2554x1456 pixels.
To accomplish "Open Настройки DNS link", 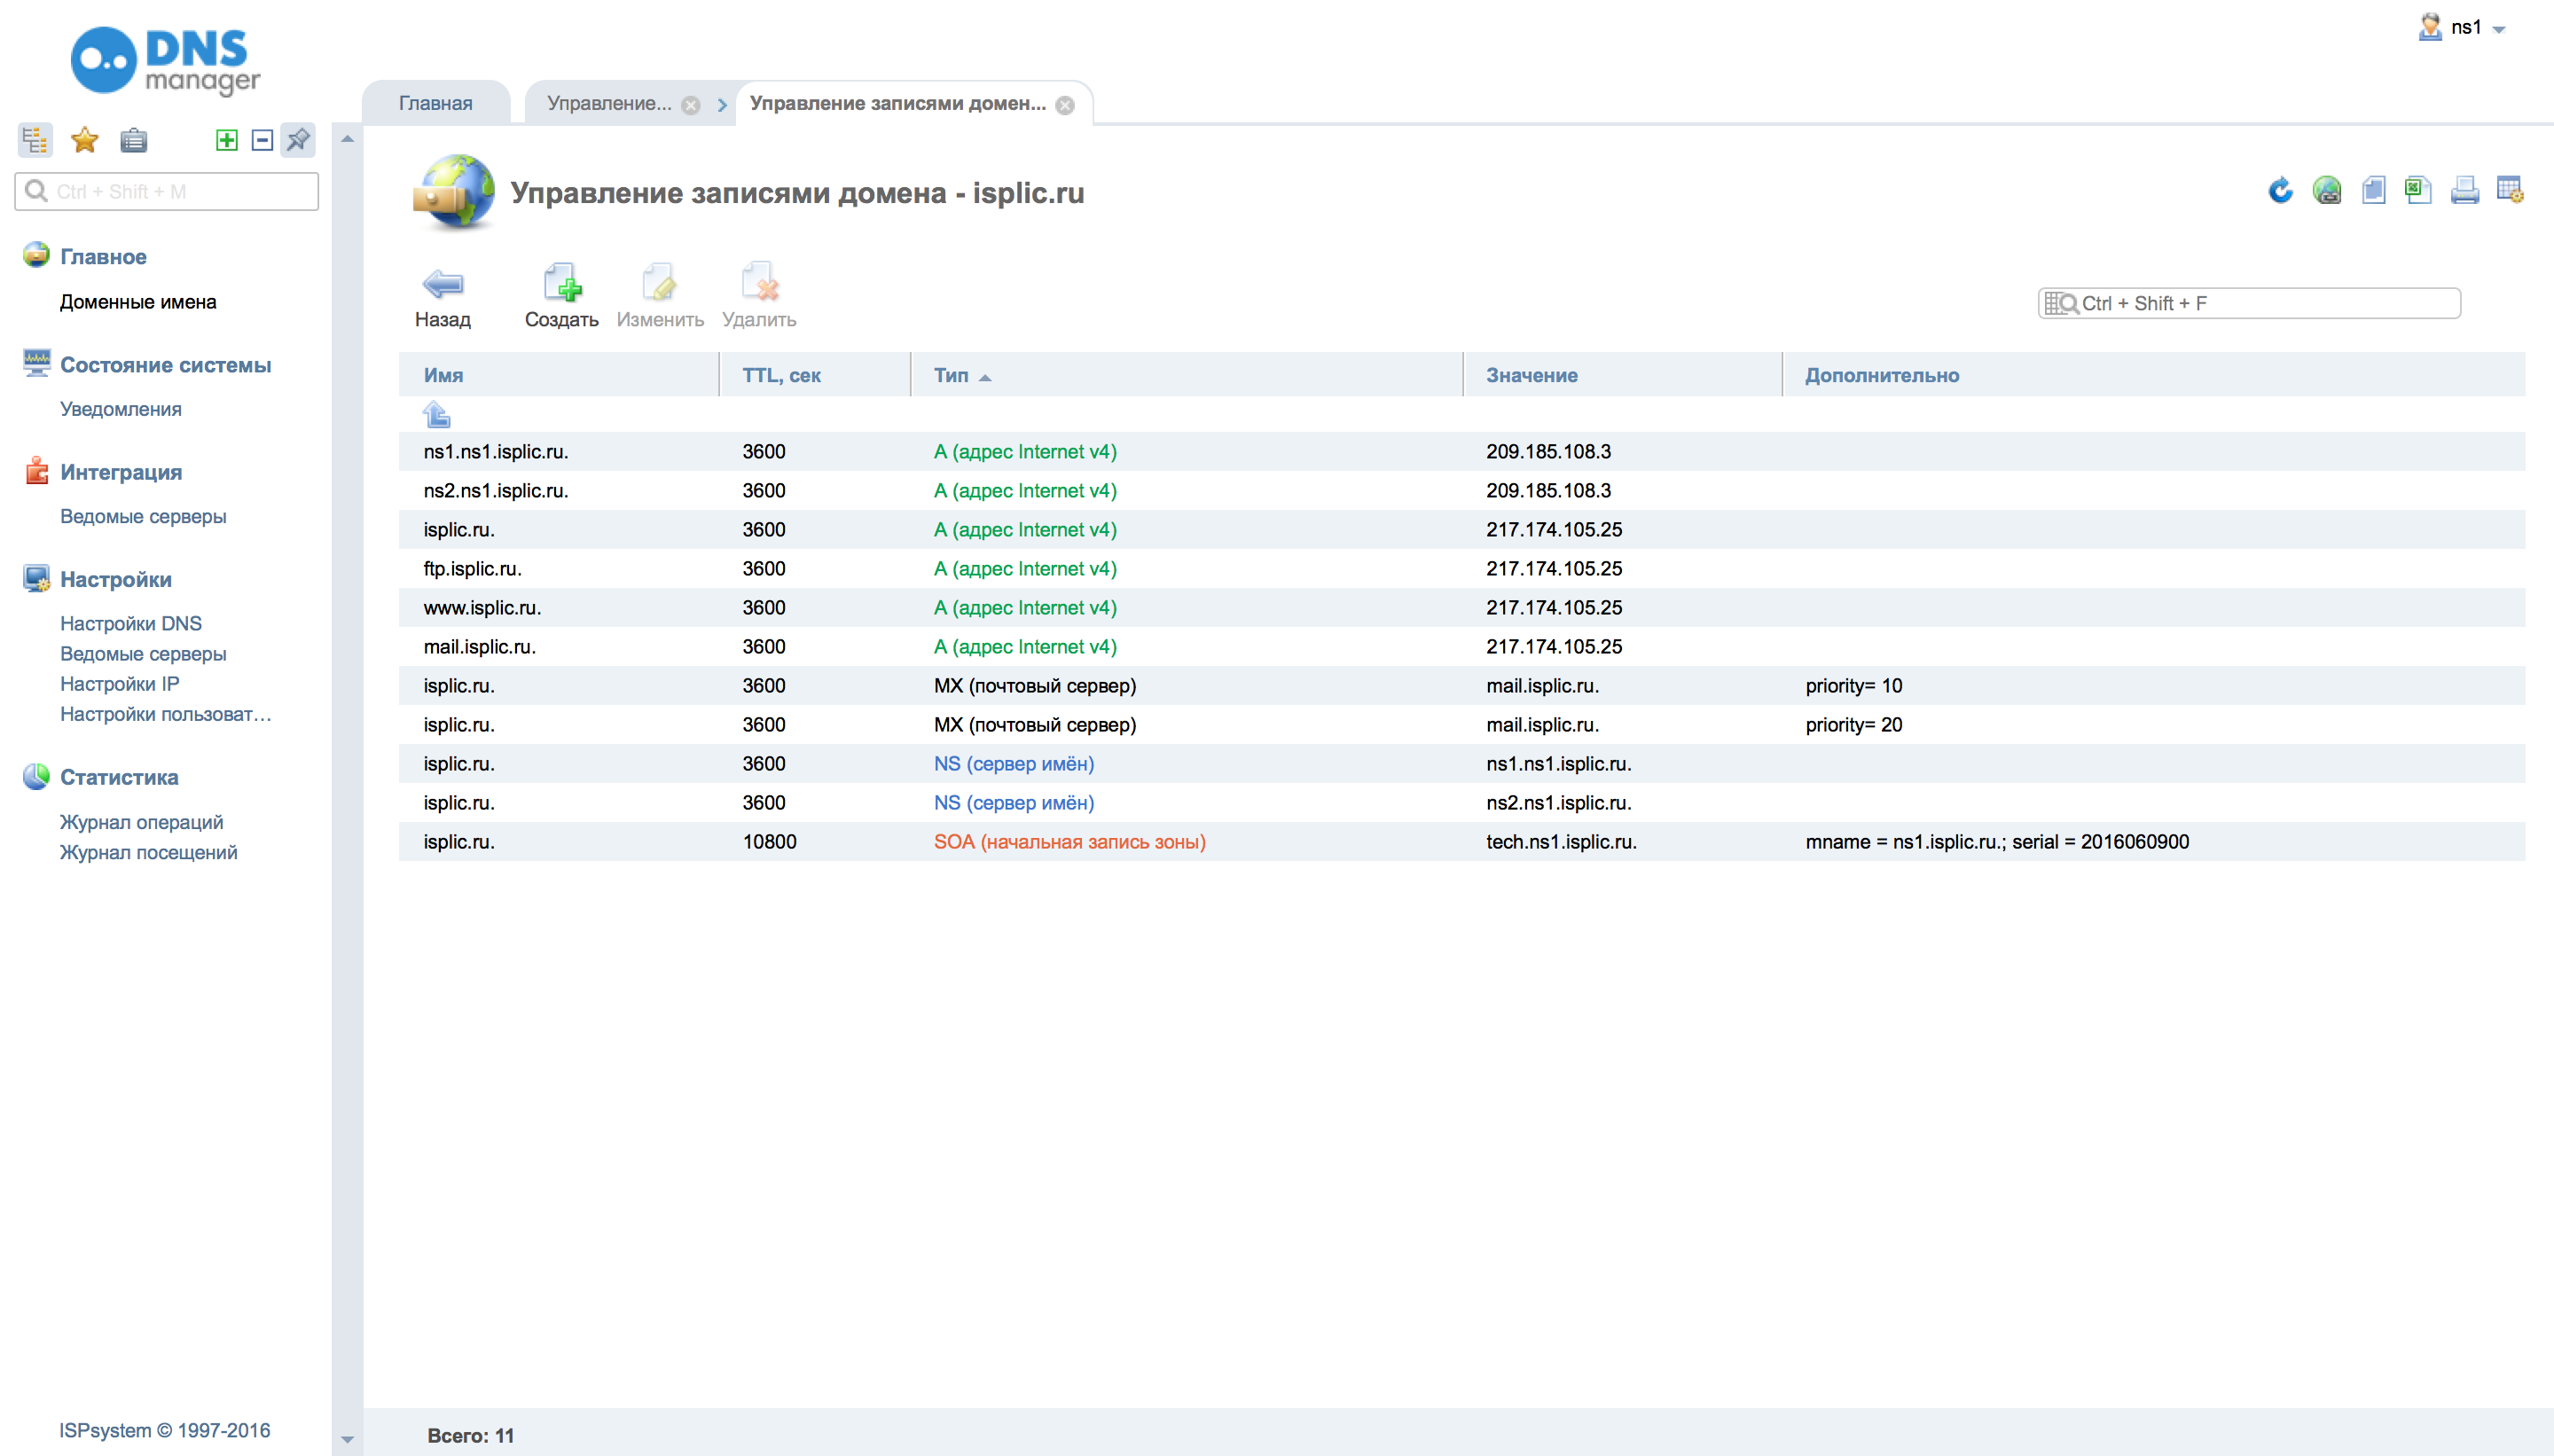I will tap(131, 623).
